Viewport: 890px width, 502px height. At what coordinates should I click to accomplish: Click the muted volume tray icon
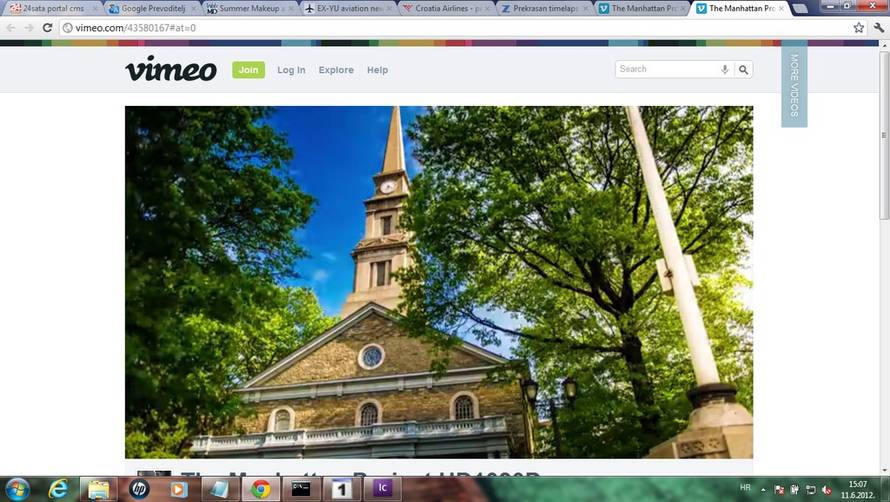pos(826,490)
